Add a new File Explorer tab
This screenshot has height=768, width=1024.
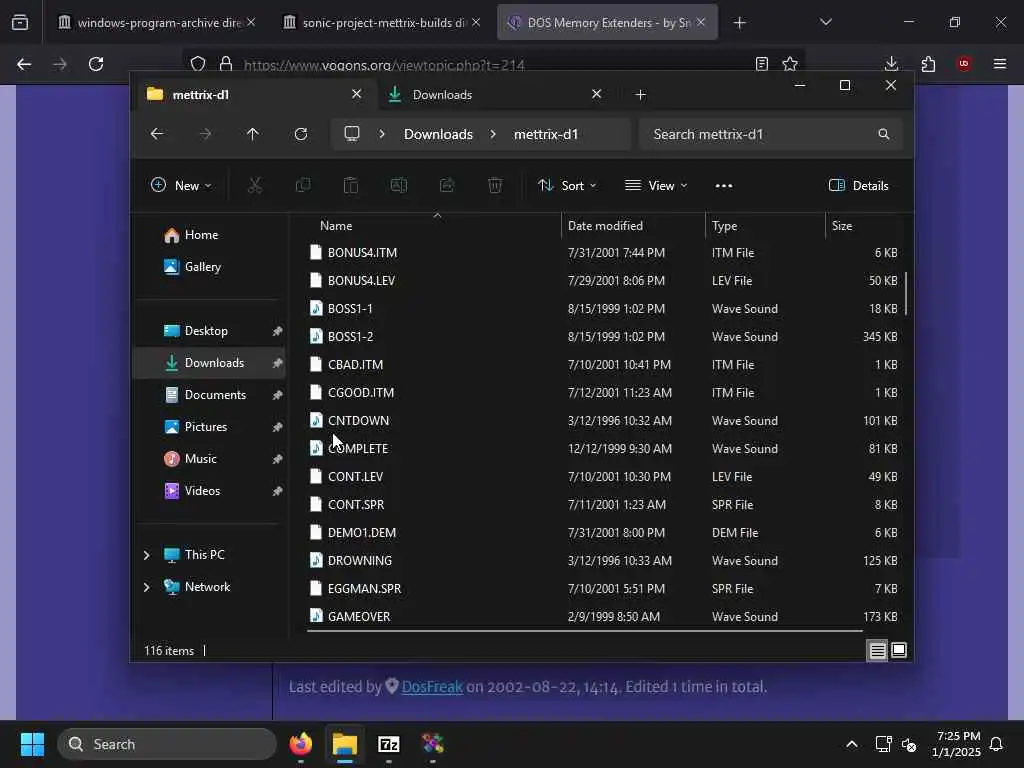[x=641, y=95]
